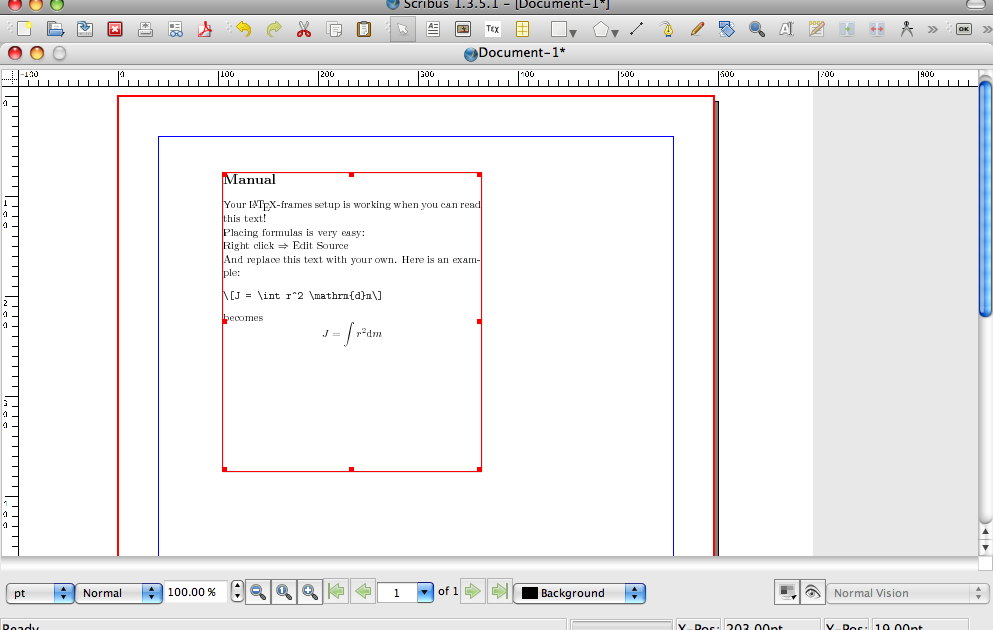993x630 pixels.
Task: Link text frames
Action: pos(847,29)
